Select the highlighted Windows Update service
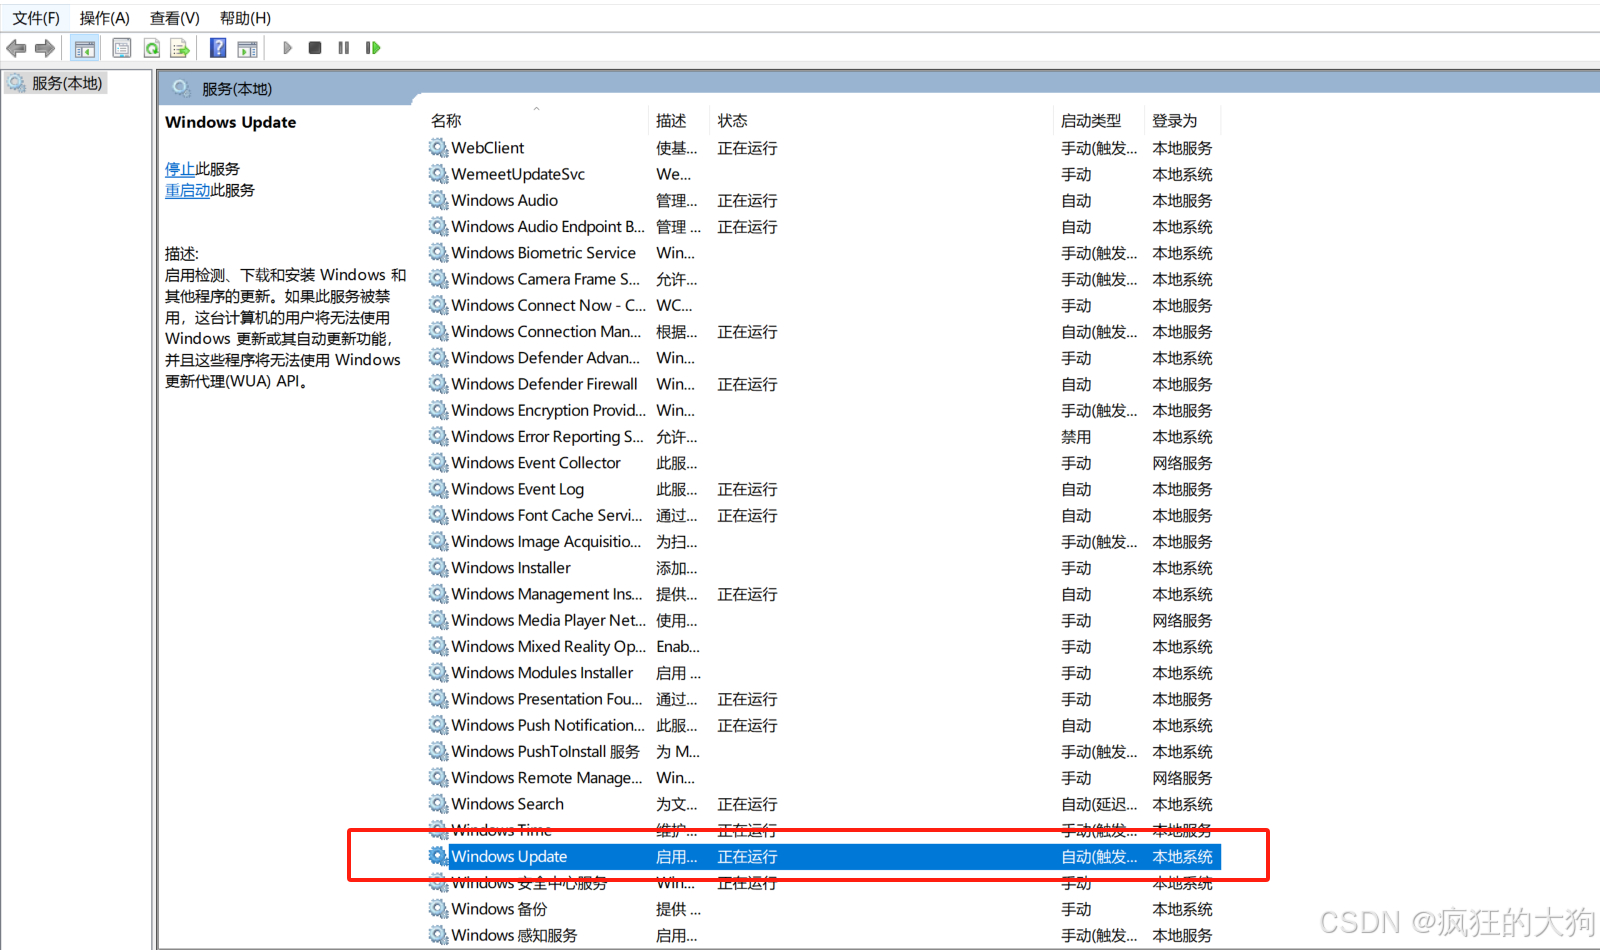Image resolution: width=1600 pixels, height=950 pixels. (x=824, y=857)
